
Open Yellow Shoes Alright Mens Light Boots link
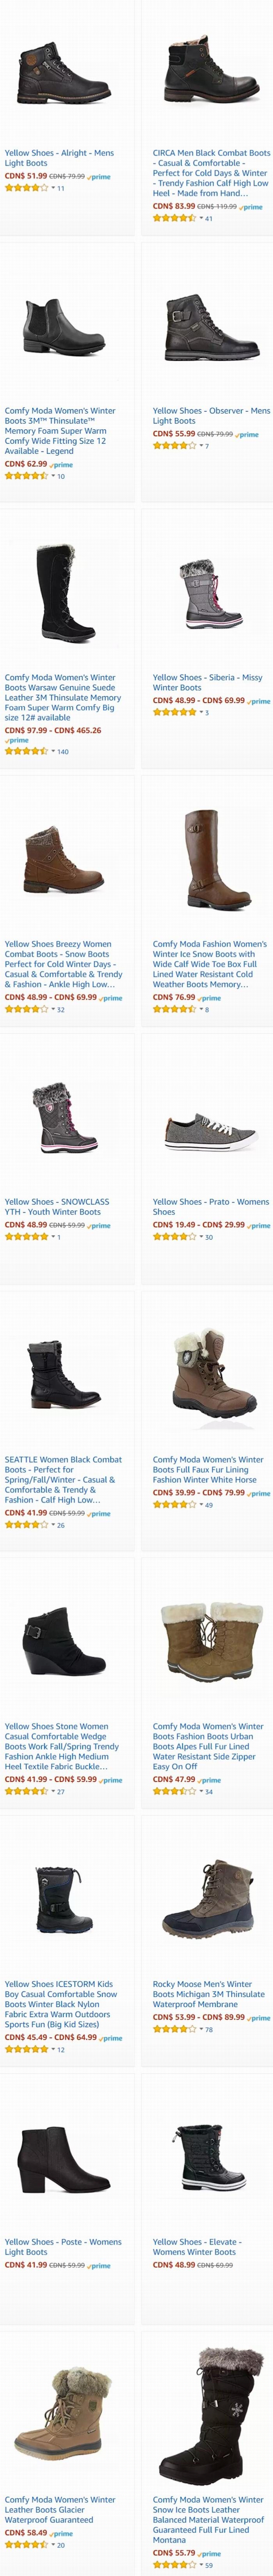pyautogui.click(x=59, y=158)
